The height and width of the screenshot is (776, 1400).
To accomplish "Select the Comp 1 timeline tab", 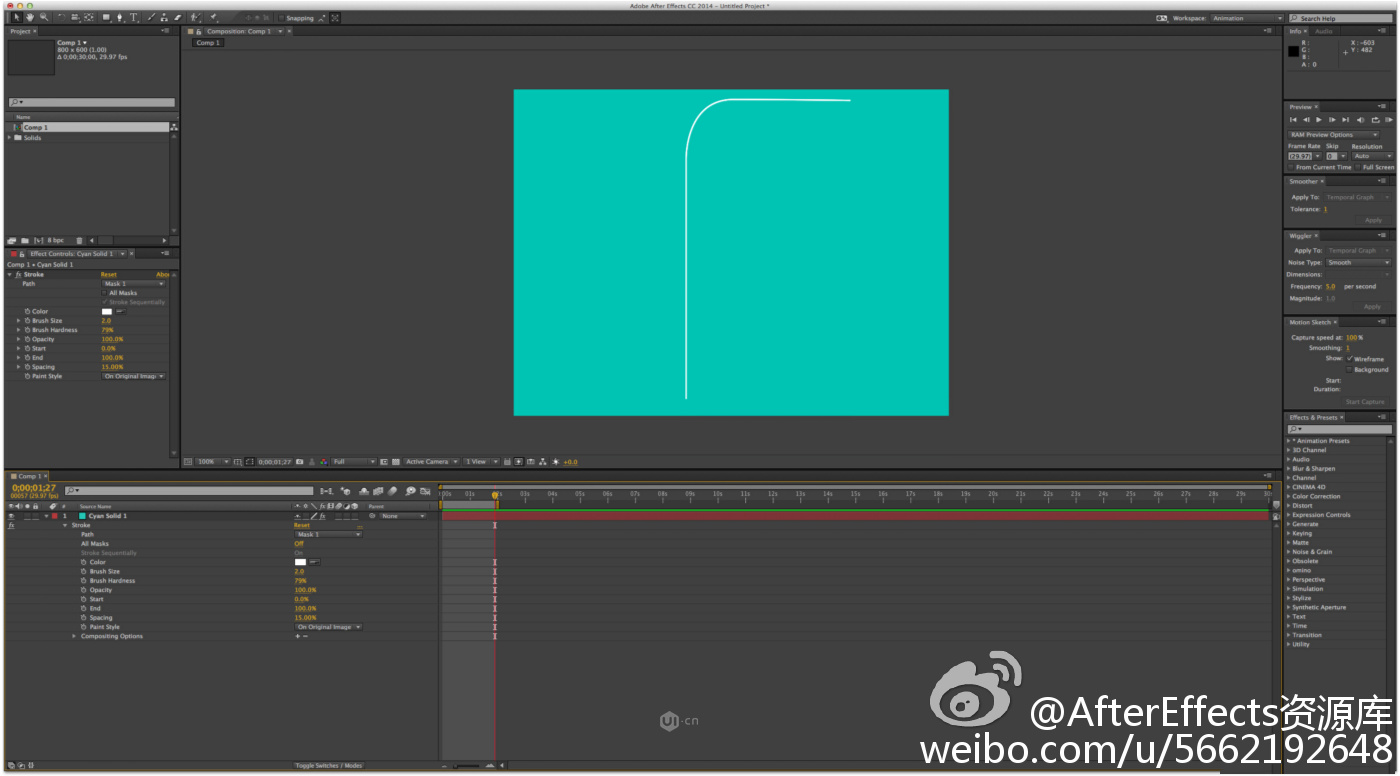I will click(28, 476).
